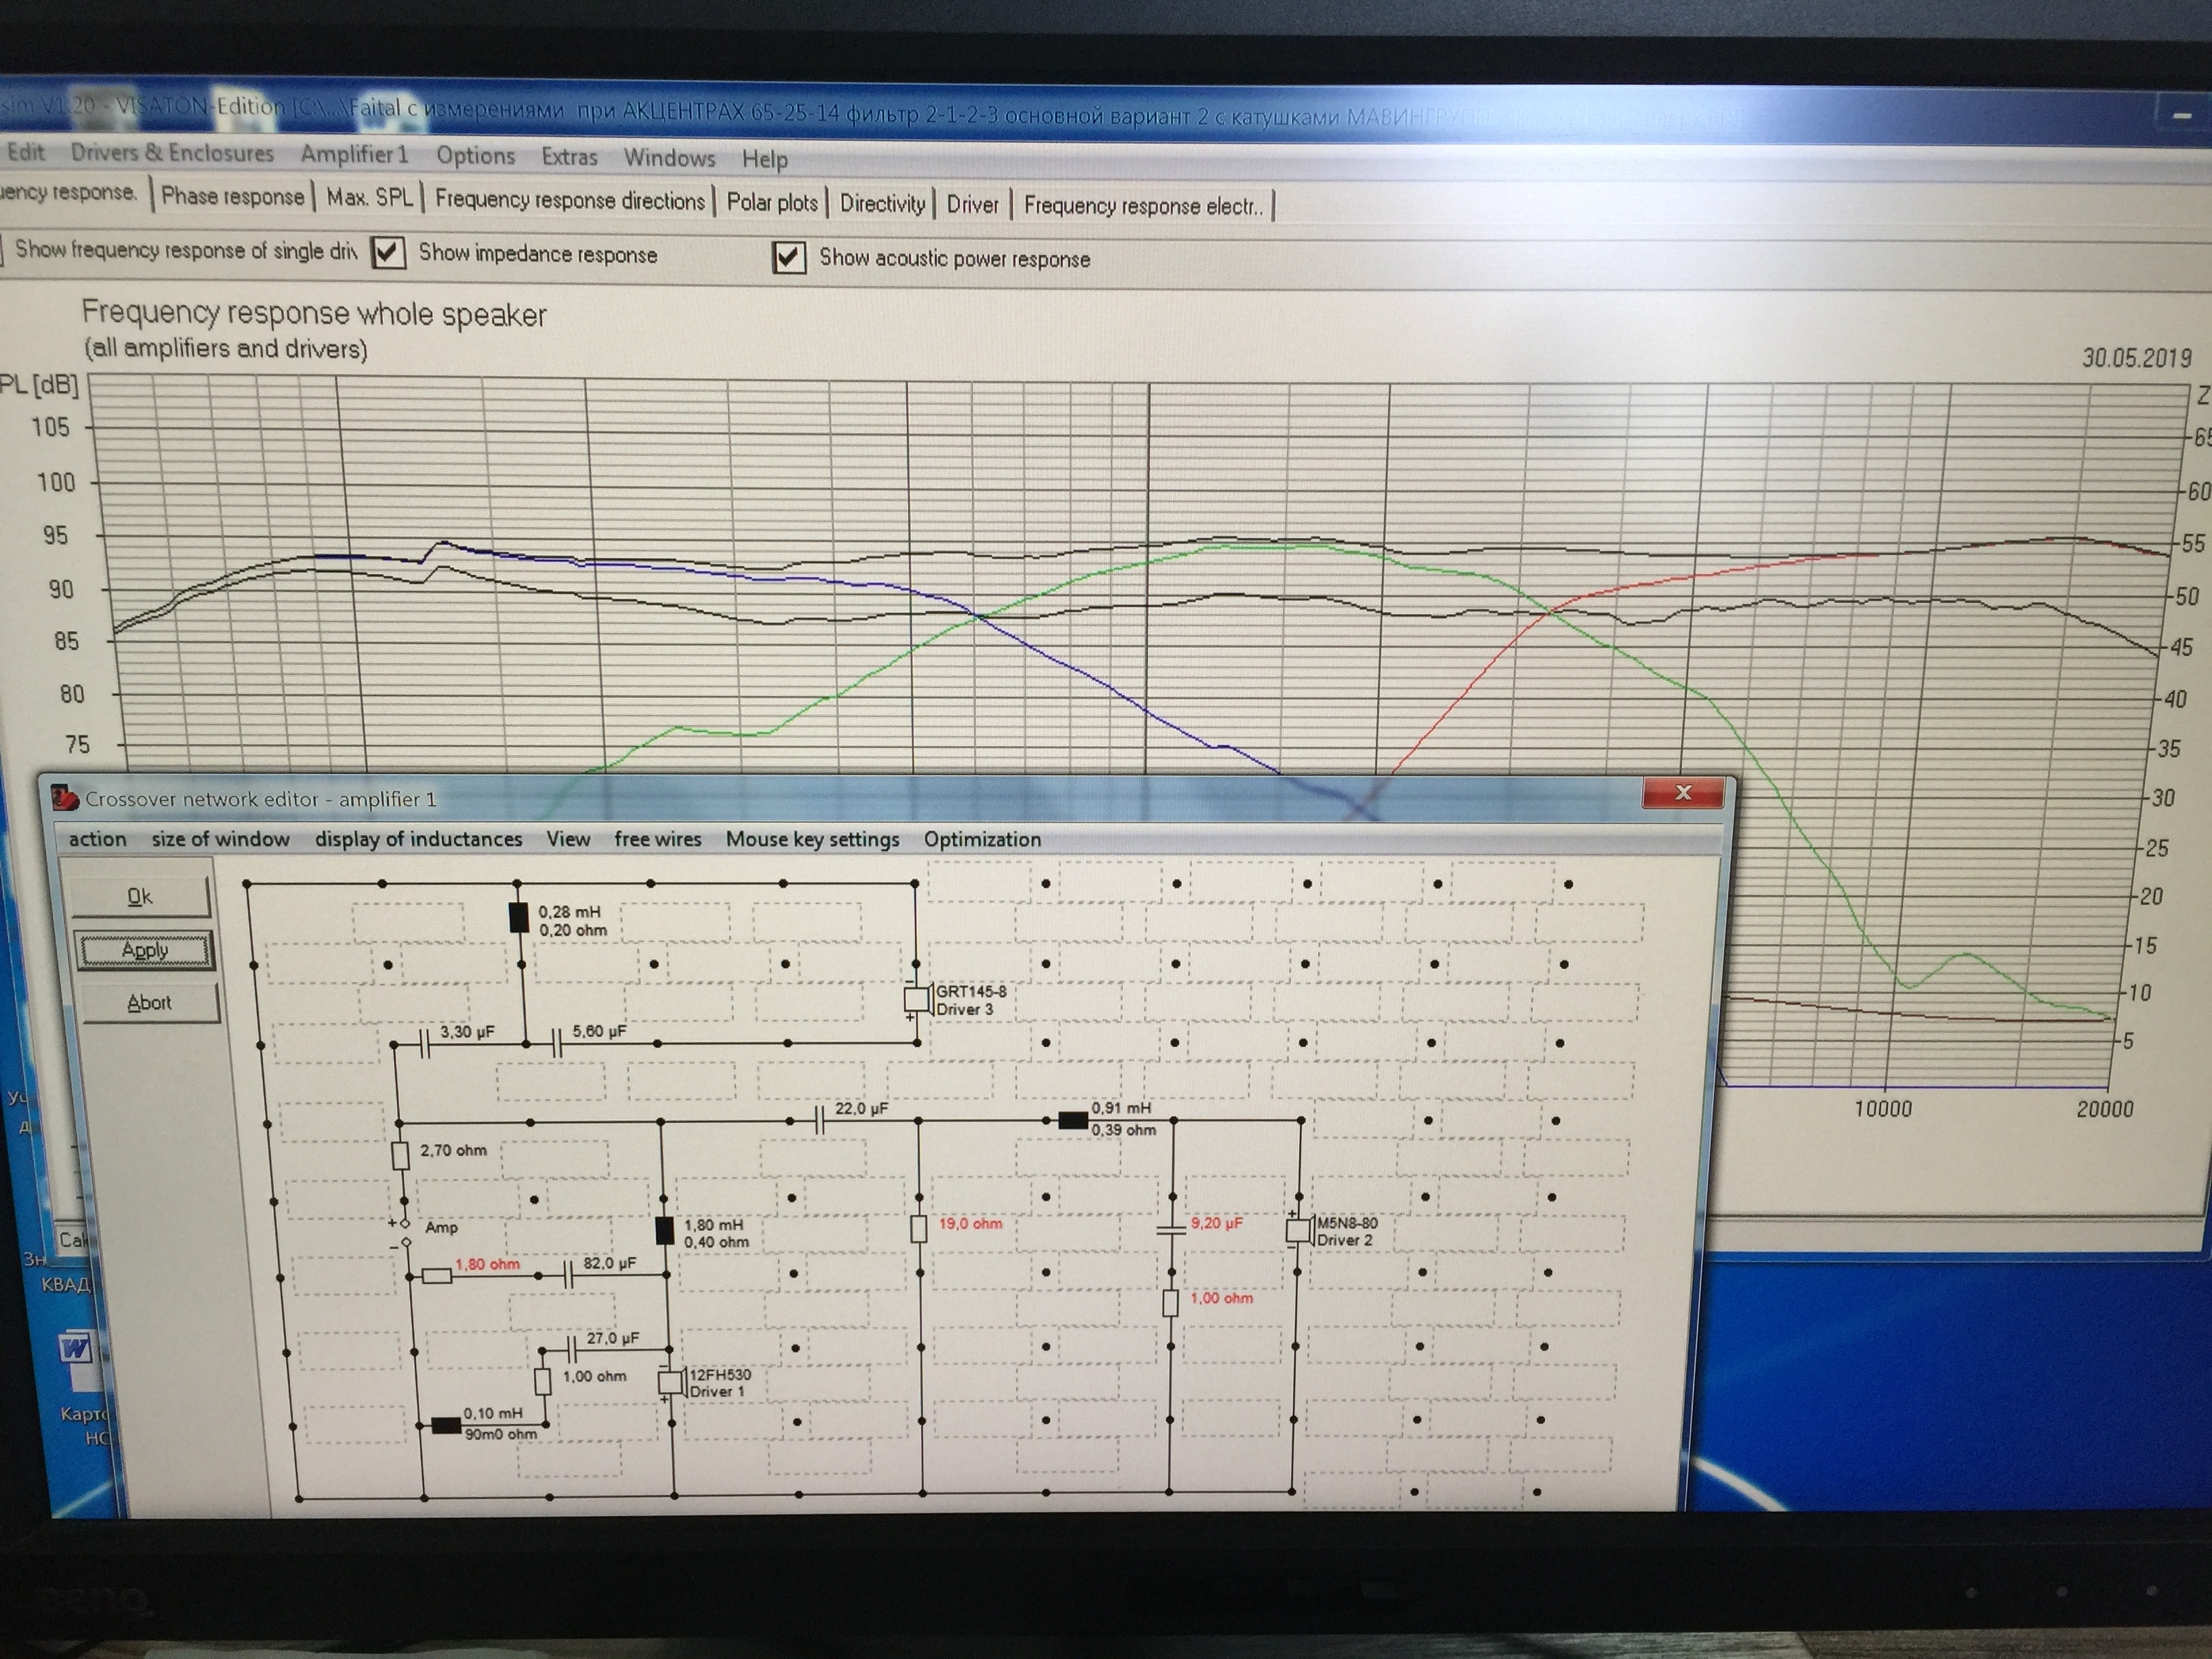The width and height of the screenshot is (2212, 1659).
Task: Select the M5N8-80 Driver 2 speaker symbol
Action: (x=1299, y=1230)
